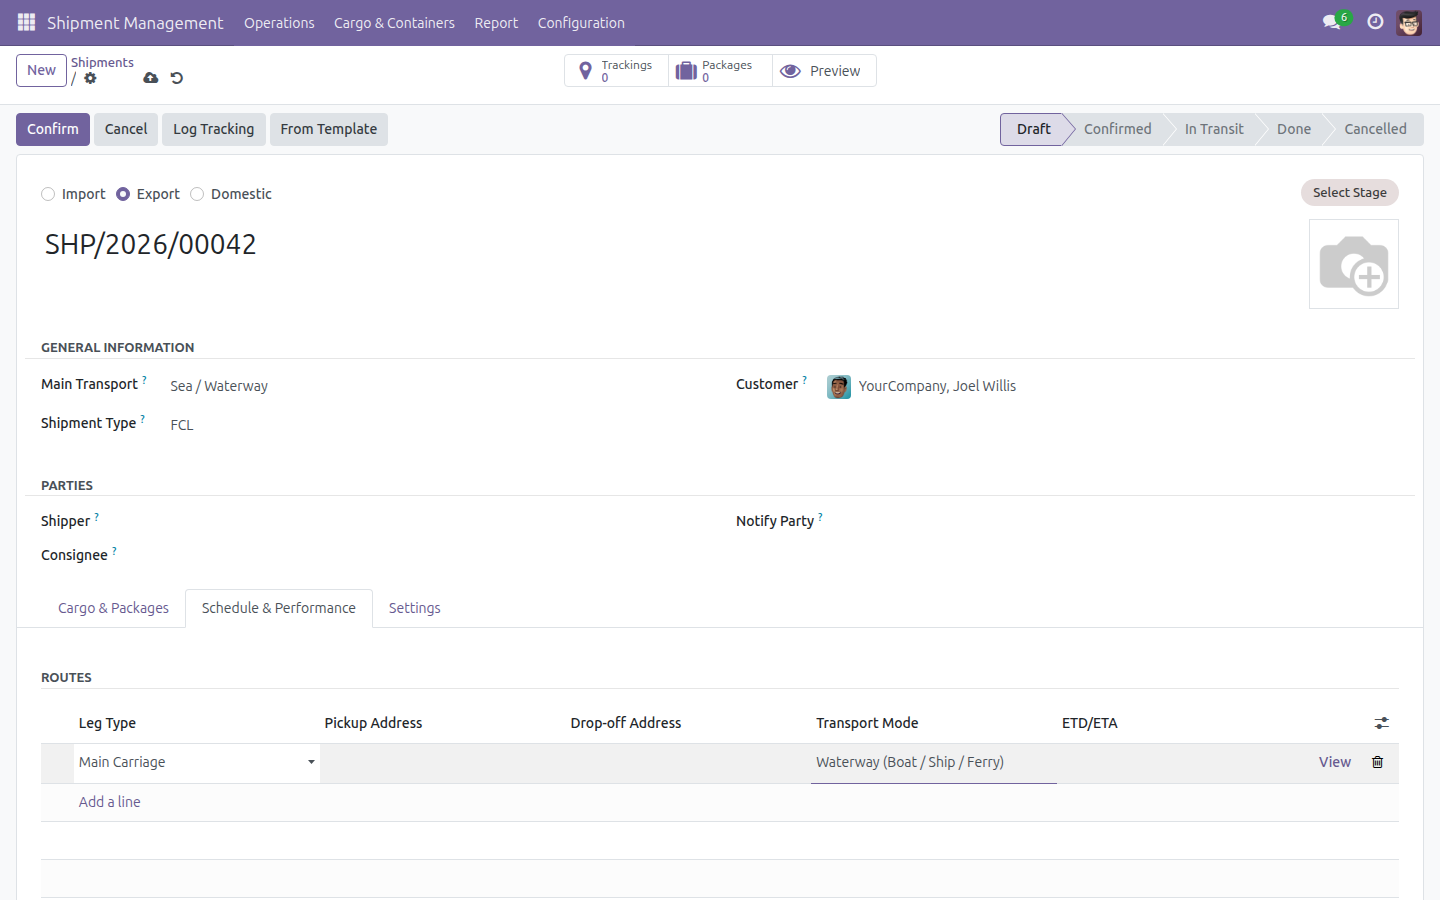The image size is (1440, 900).
Task: Click the Confirm button
Action: tap(53, 129)
